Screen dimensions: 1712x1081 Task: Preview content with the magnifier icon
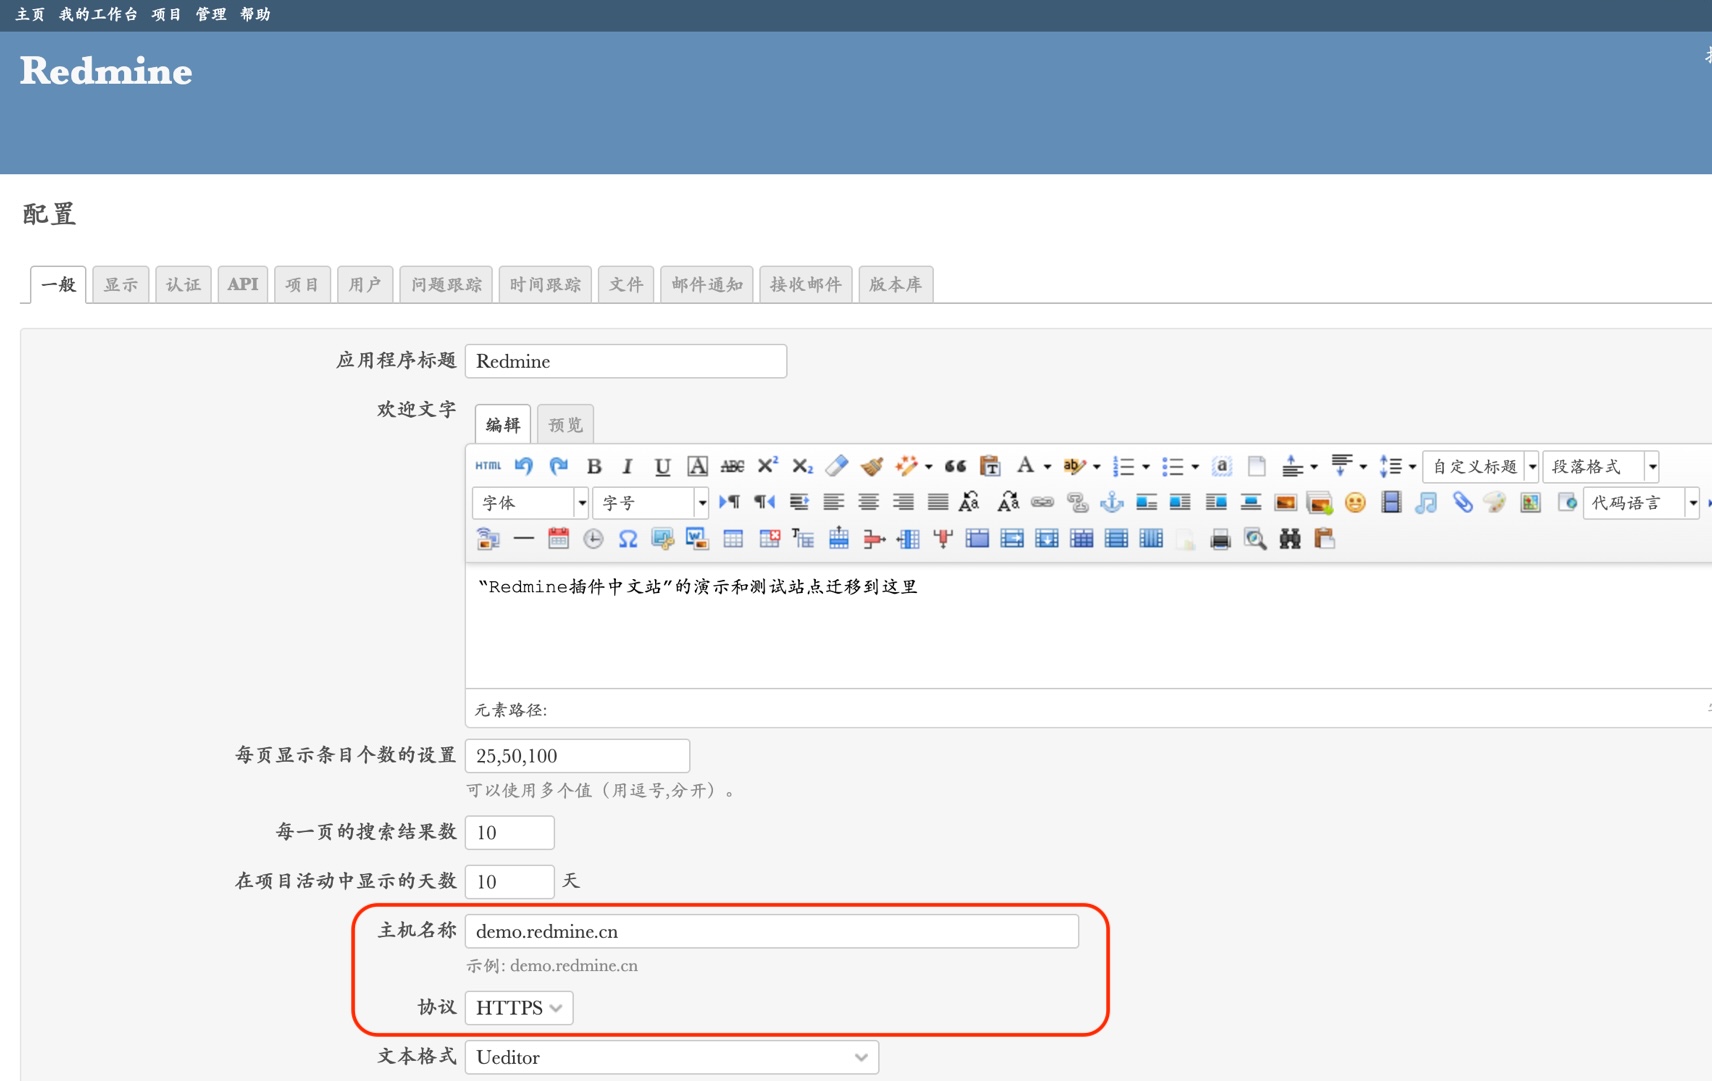tap(1255, 539)
